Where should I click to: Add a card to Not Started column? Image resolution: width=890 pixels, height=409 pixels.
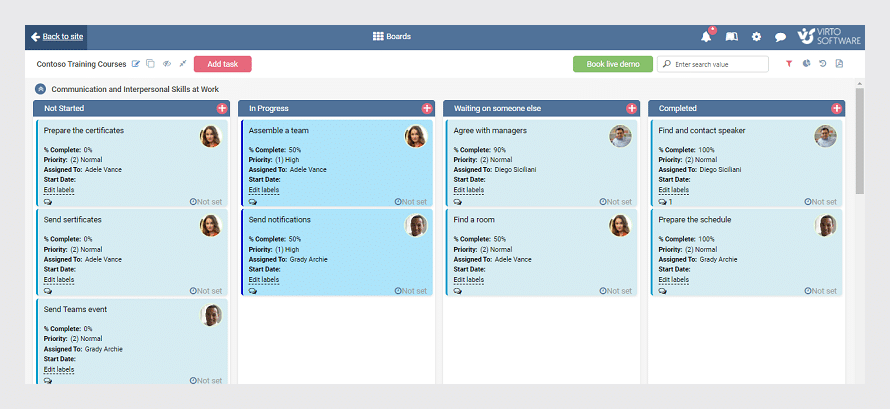[x=221, y=108]
